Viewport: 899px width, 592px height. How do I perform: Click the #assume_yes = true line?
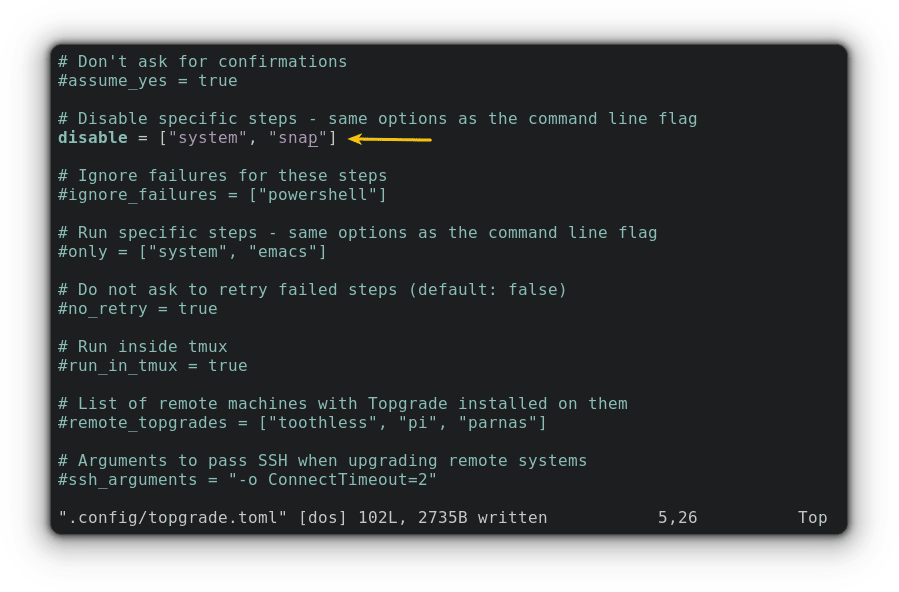(x=147, y=81)
